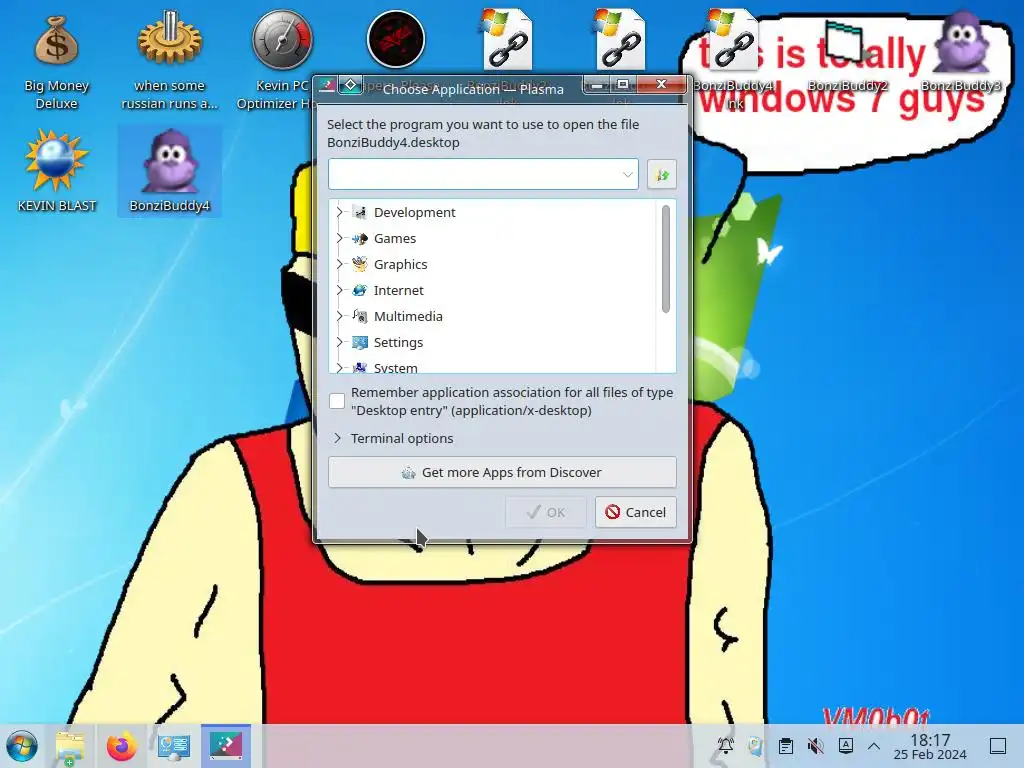1024x768 pixels.
Task: Click the KEVIN BLAST sun icon
Action: tap(56, 161)
